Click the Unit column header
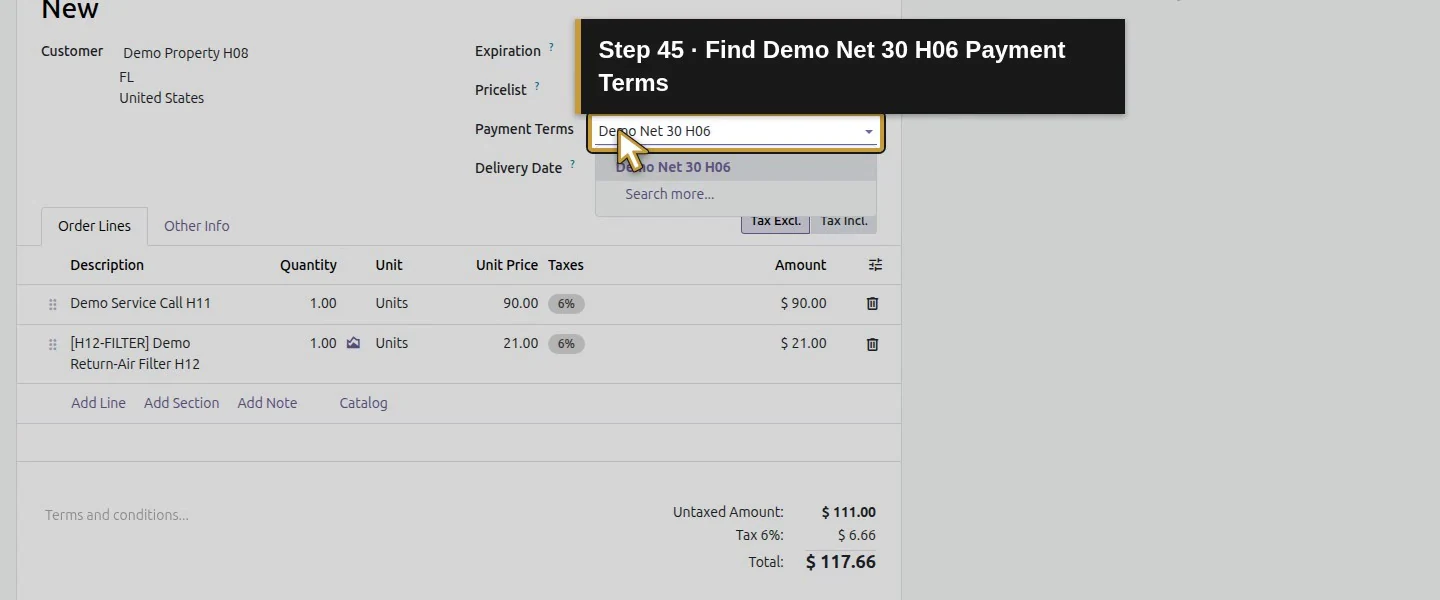 click(x=389, y=265)
